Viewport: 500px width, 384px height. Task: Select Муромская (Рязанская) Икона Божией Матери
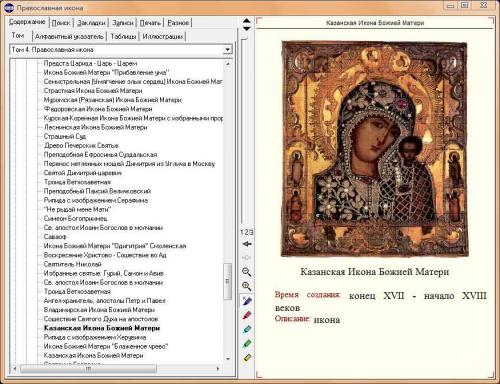point(113,100)
